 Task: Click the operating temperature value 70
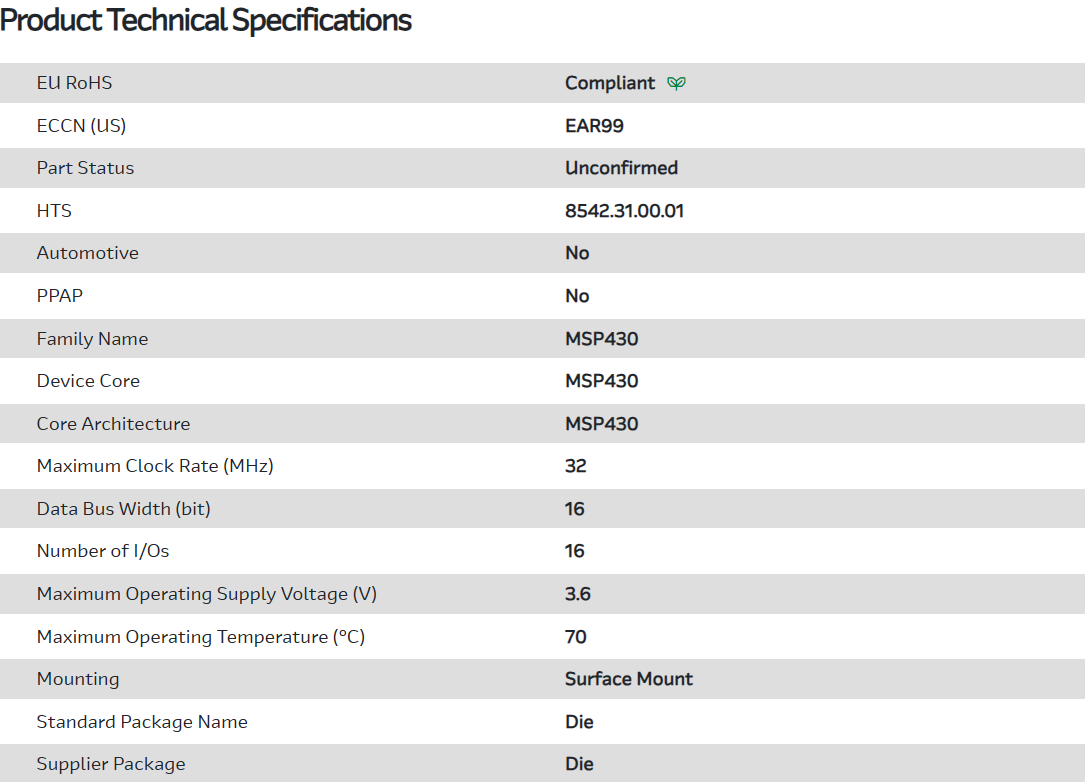(x=575, y=637)
